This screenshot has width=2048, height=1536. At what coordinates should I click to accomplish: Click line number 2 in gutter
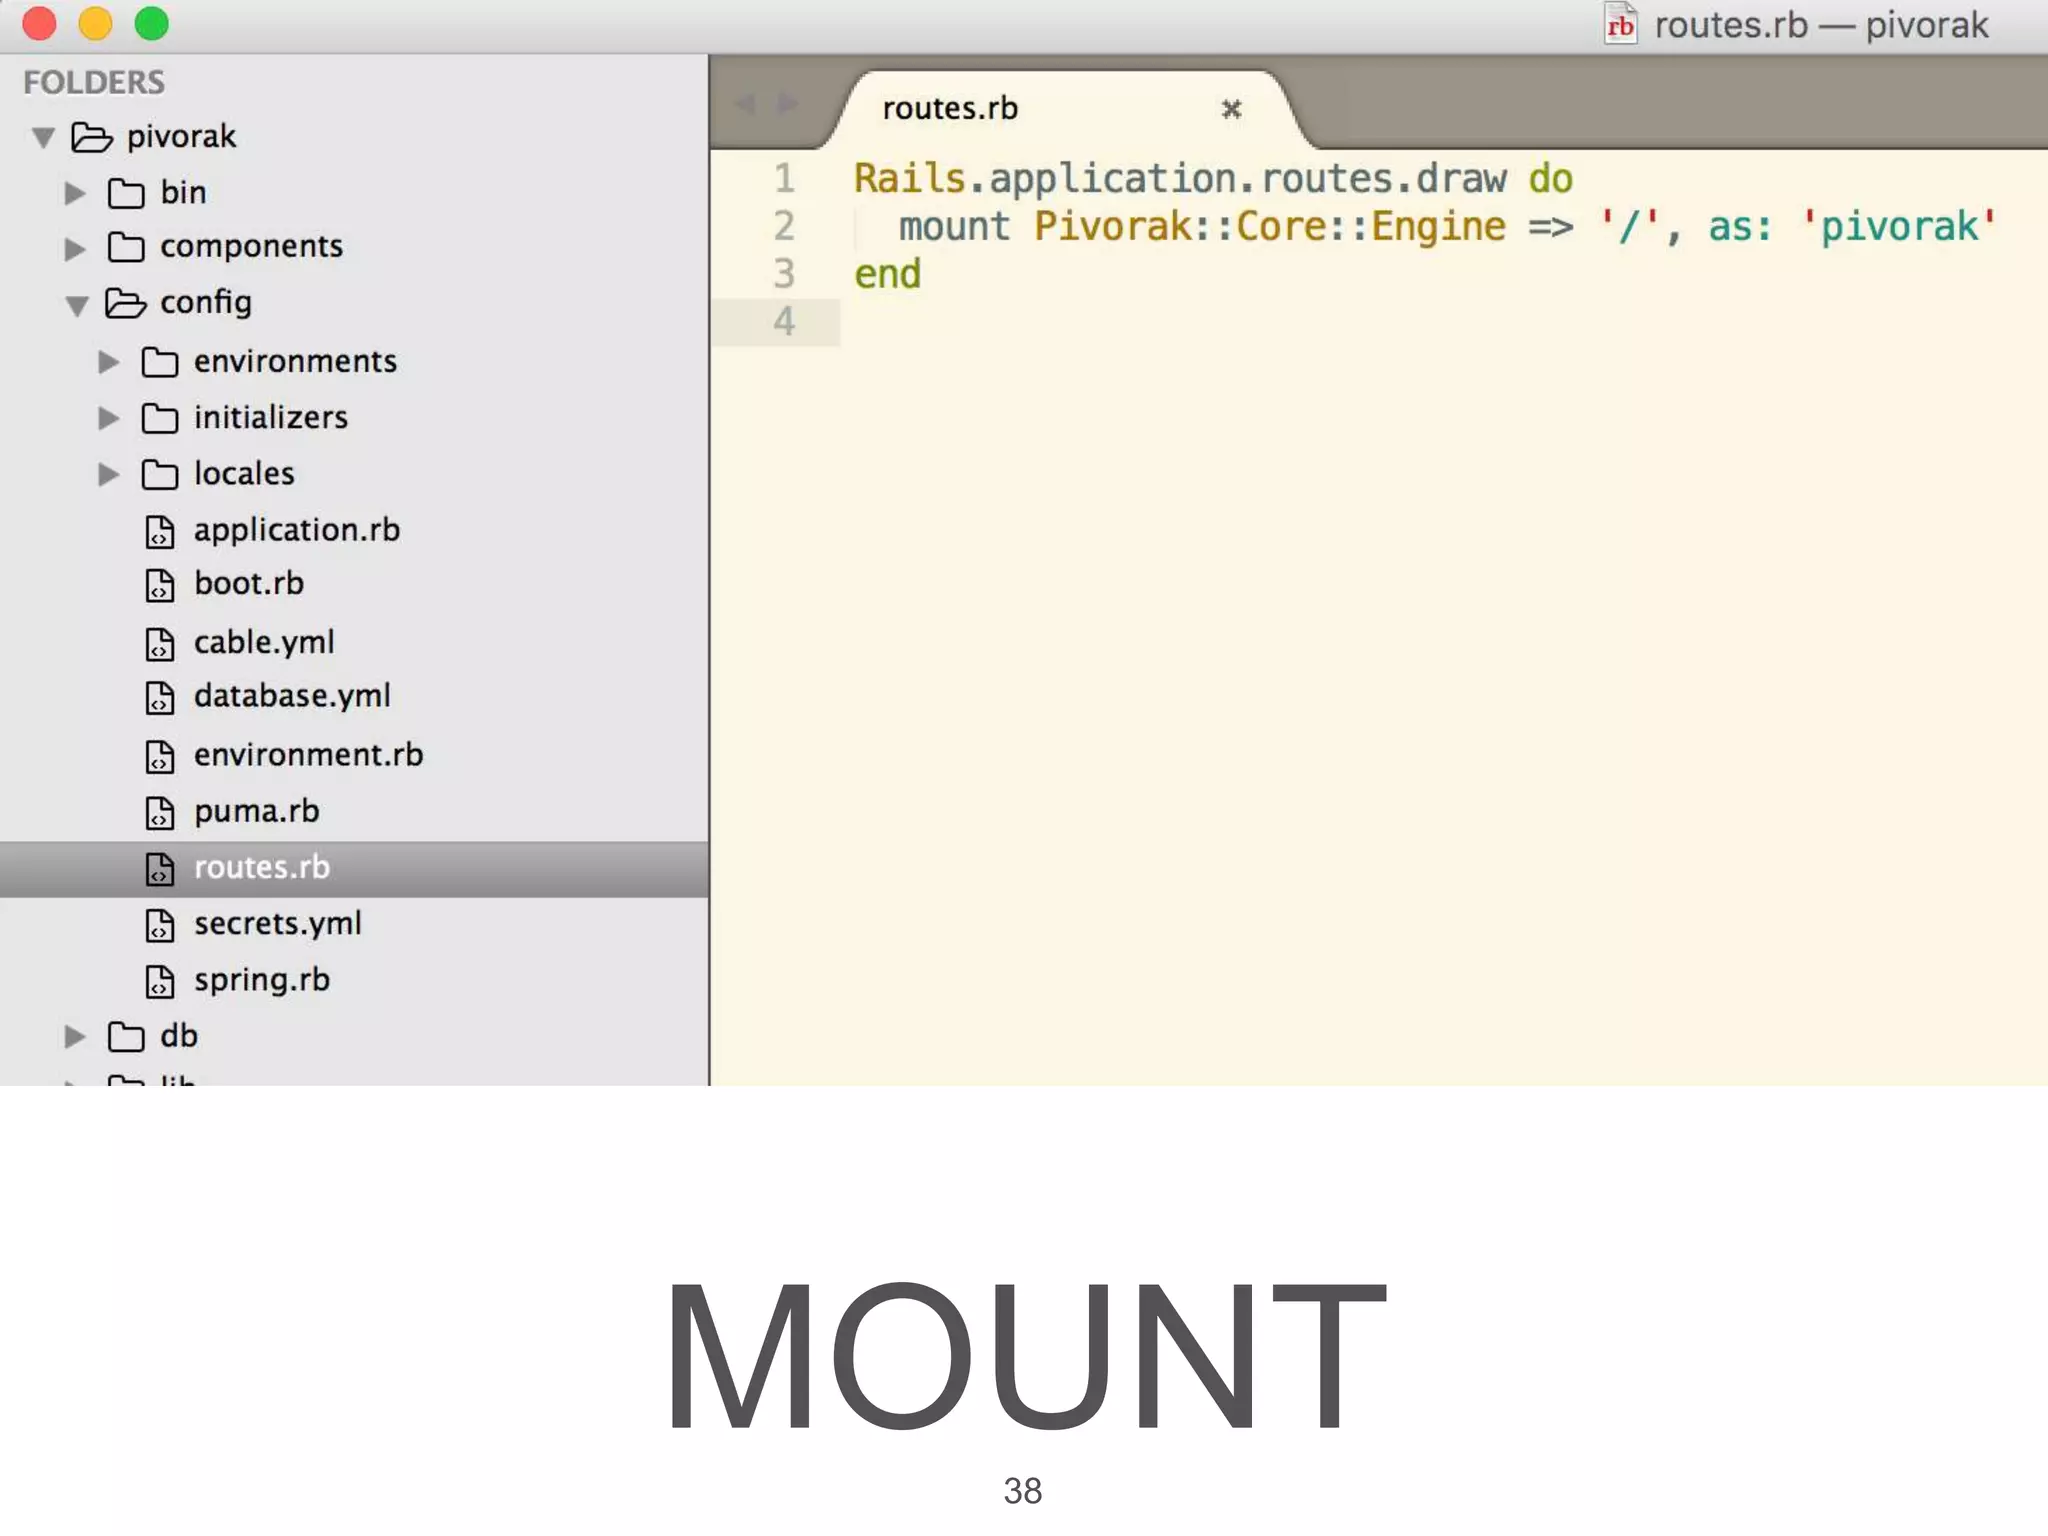(x=784, y=227)
